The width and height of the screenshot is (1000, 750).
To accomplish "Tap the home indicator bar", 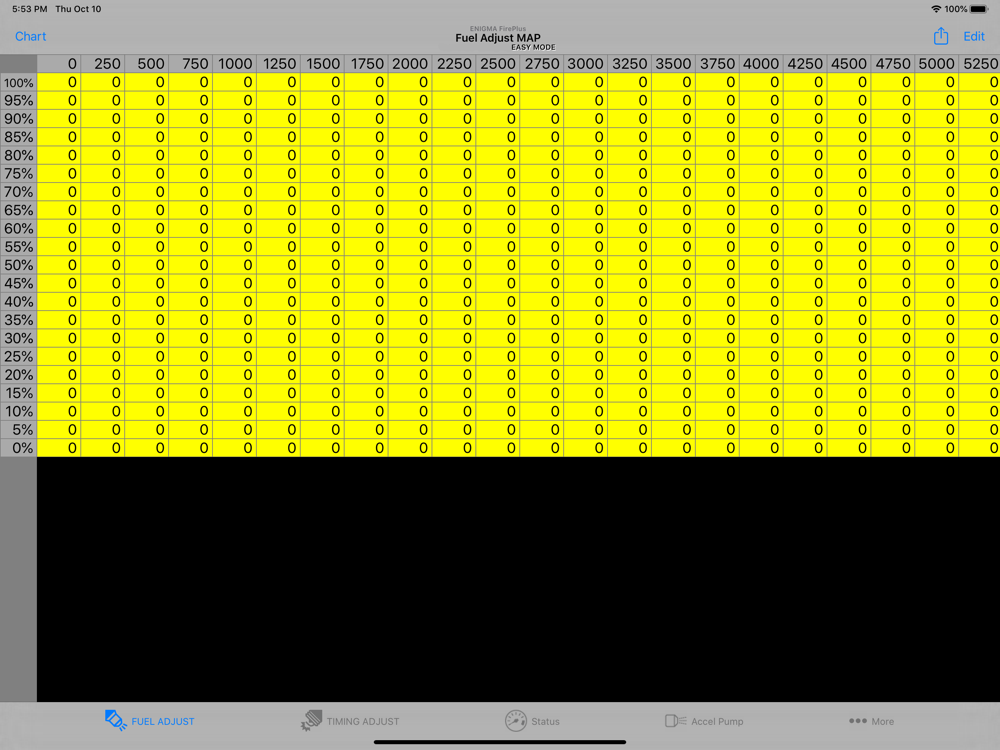I will coord(500,742).
